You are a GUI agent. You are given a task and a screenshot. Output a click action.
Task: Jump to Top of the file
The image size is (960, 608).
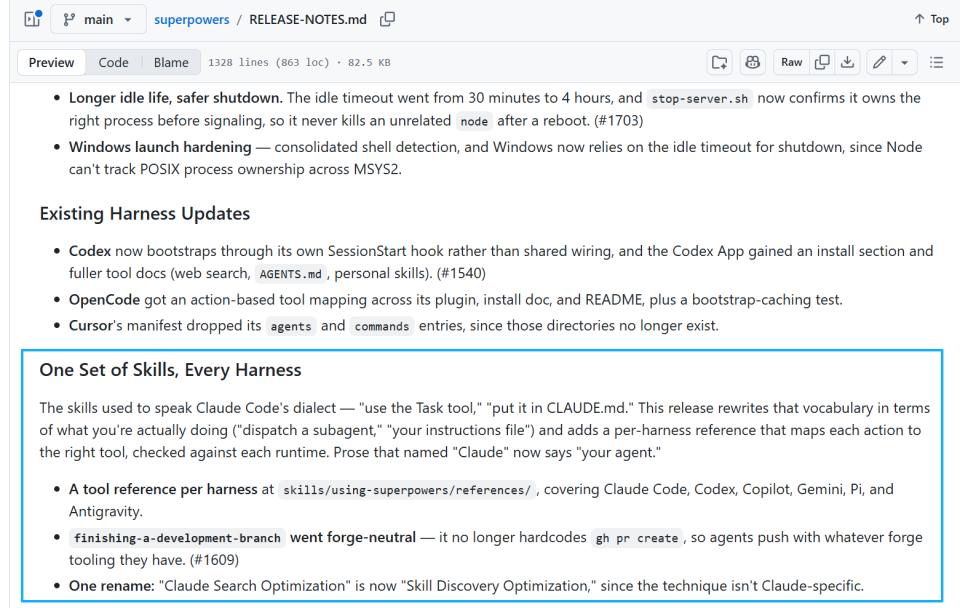pos(931,19)
